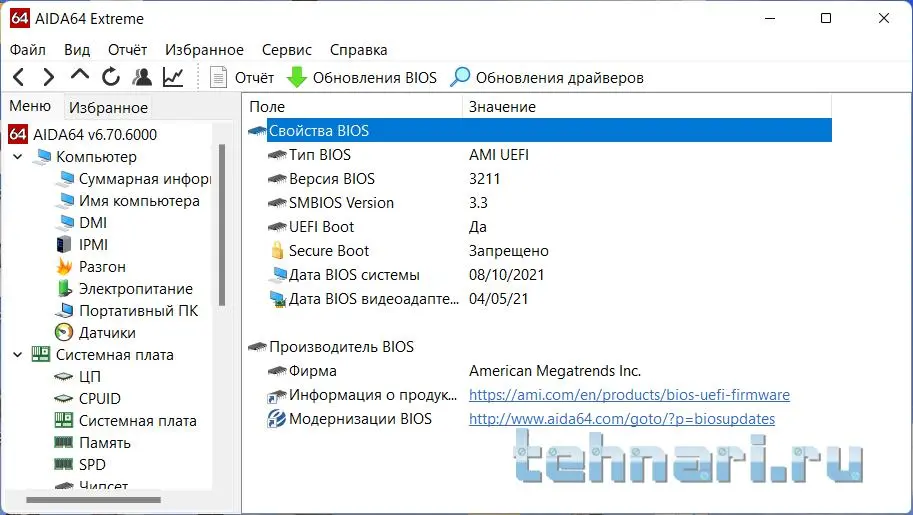Select Системная плата child tree item
Viewport: 913px width, 515px height.
[x=125, y=421]
